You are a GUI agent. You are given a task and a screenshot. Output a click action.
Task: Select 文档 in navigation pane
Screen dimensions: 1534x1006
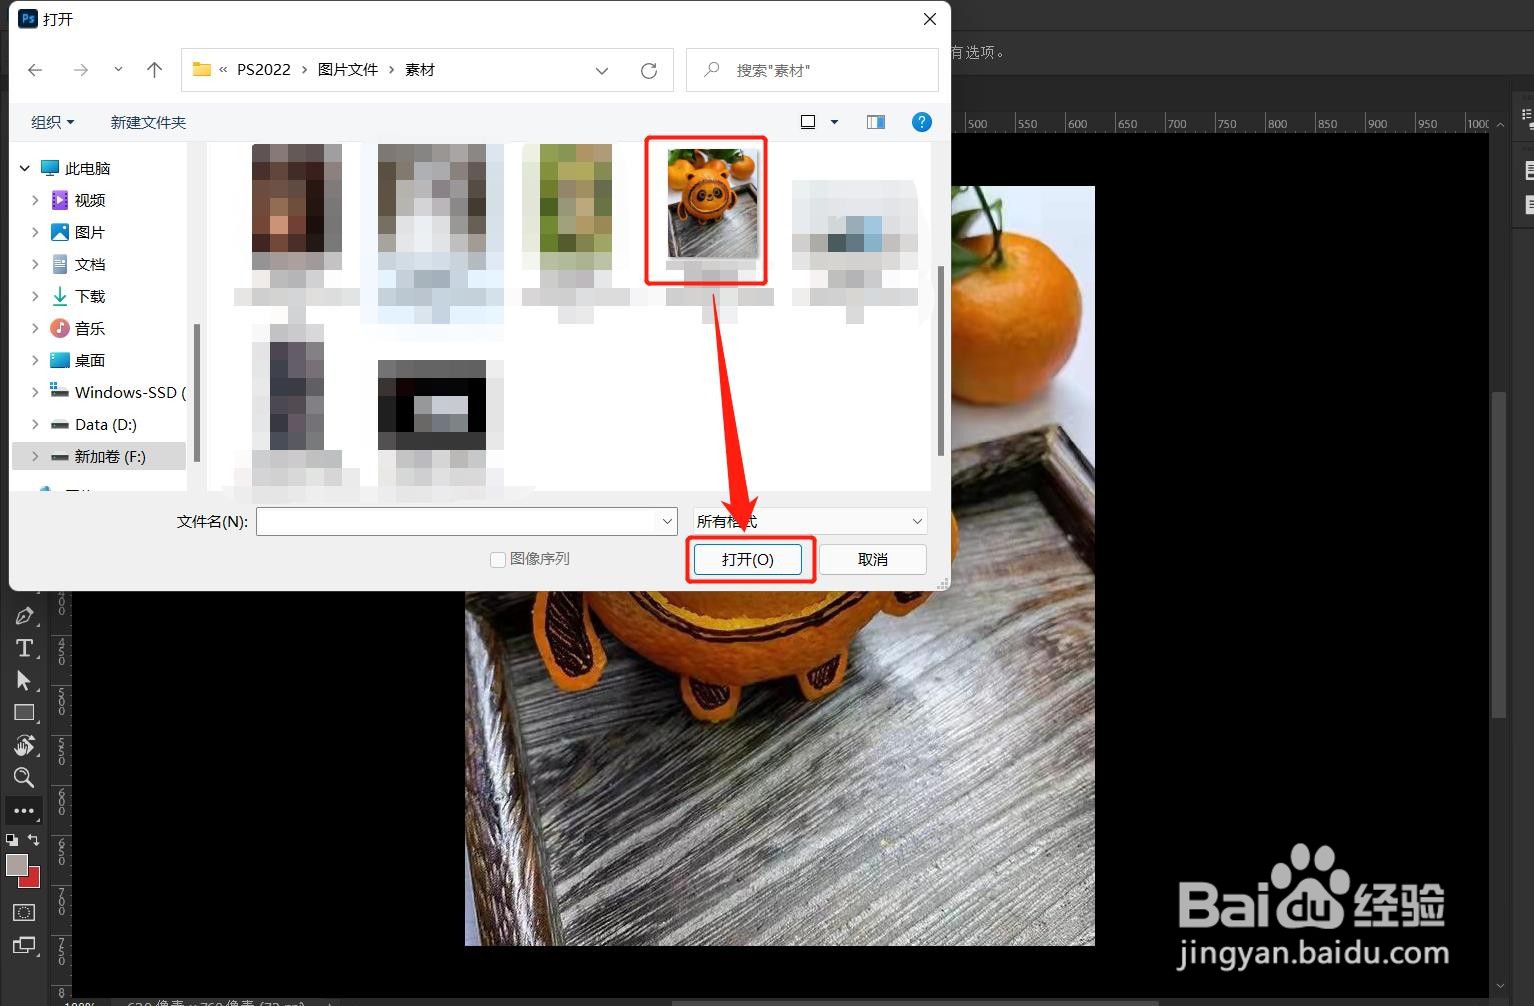90,264
